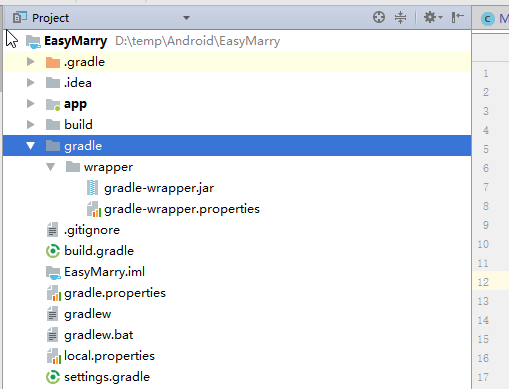The image size is (509, 389).
Task: Click line number 17 in editor gutter
Action: [483, 377]
